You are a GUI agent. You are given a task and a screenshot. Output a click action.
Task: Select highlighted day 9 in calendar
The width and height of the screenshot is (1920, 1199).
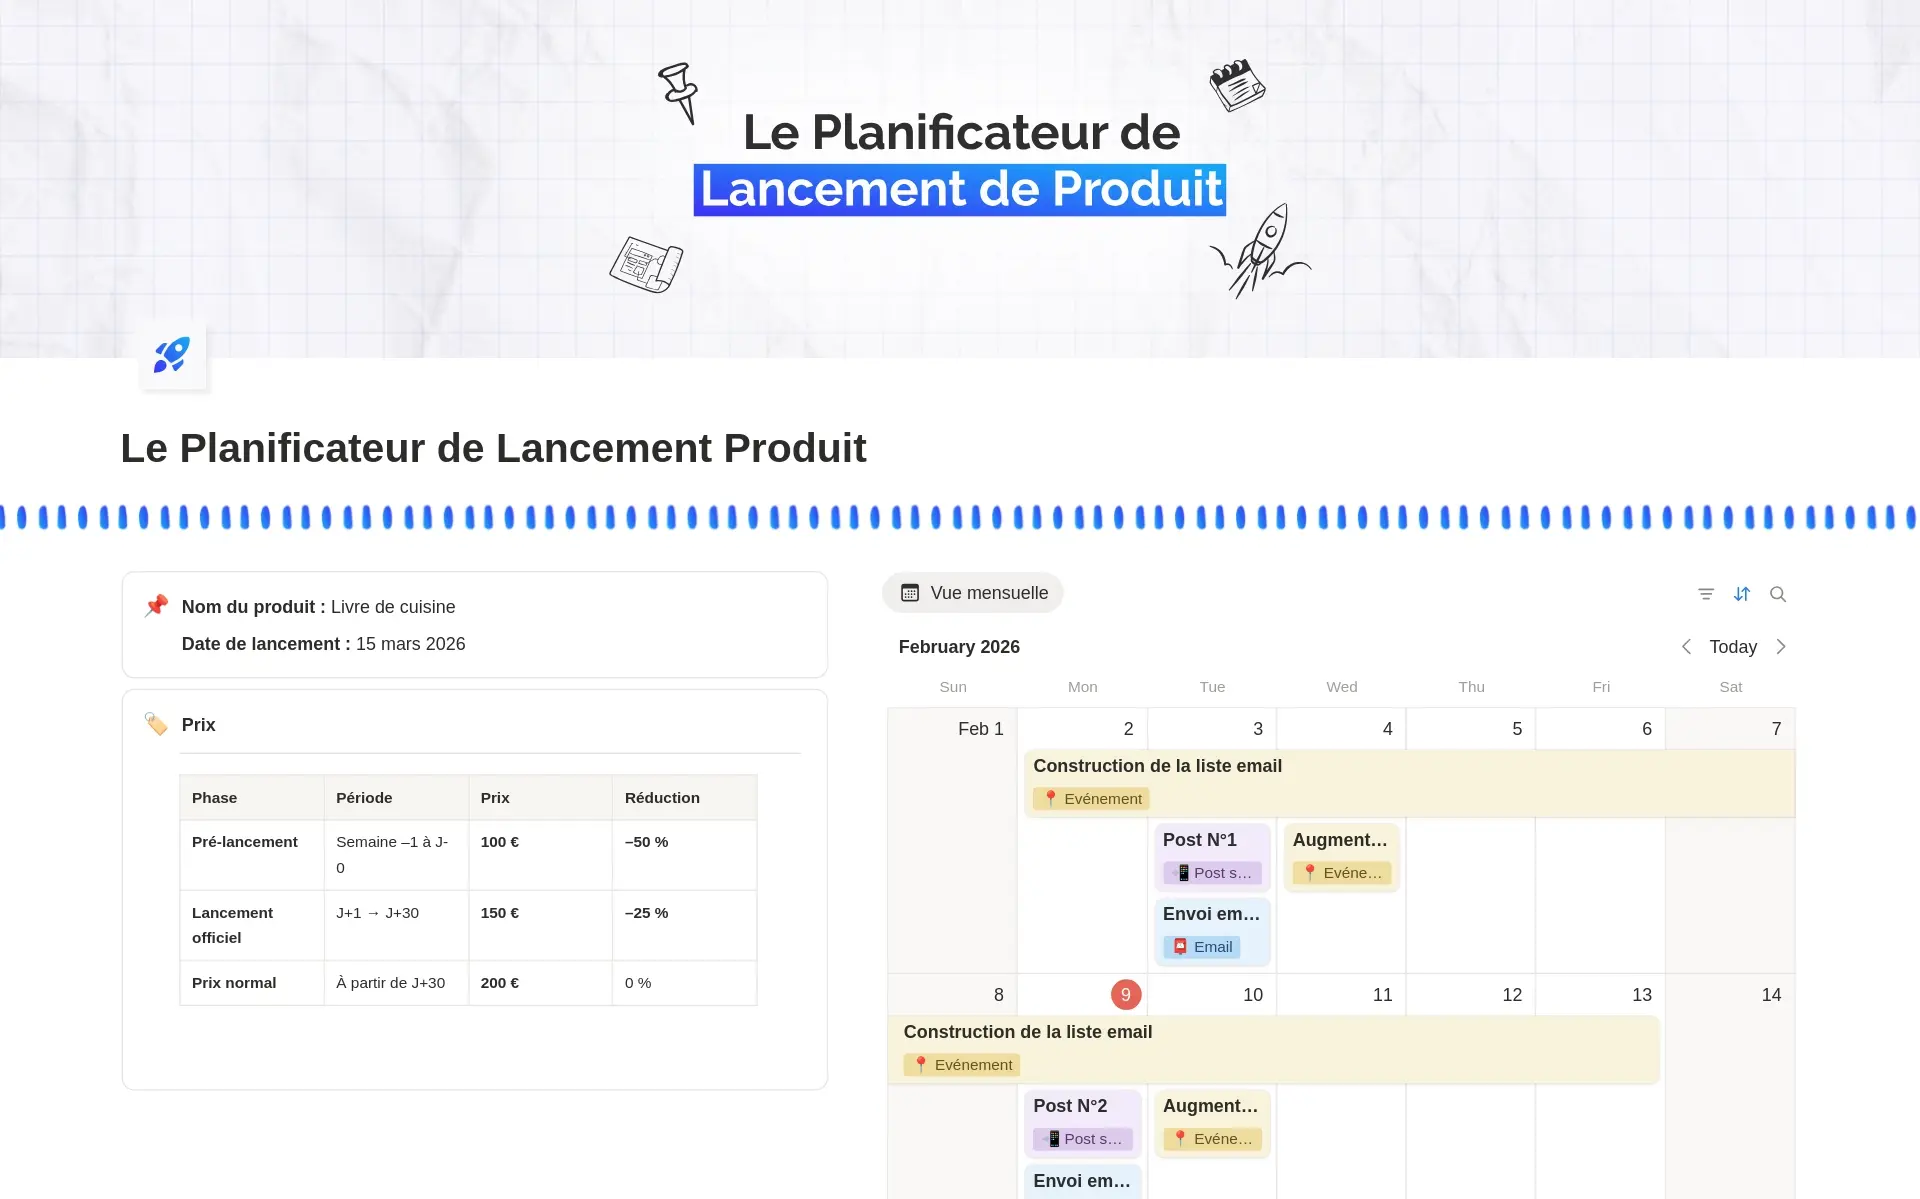pos(1125,995)
